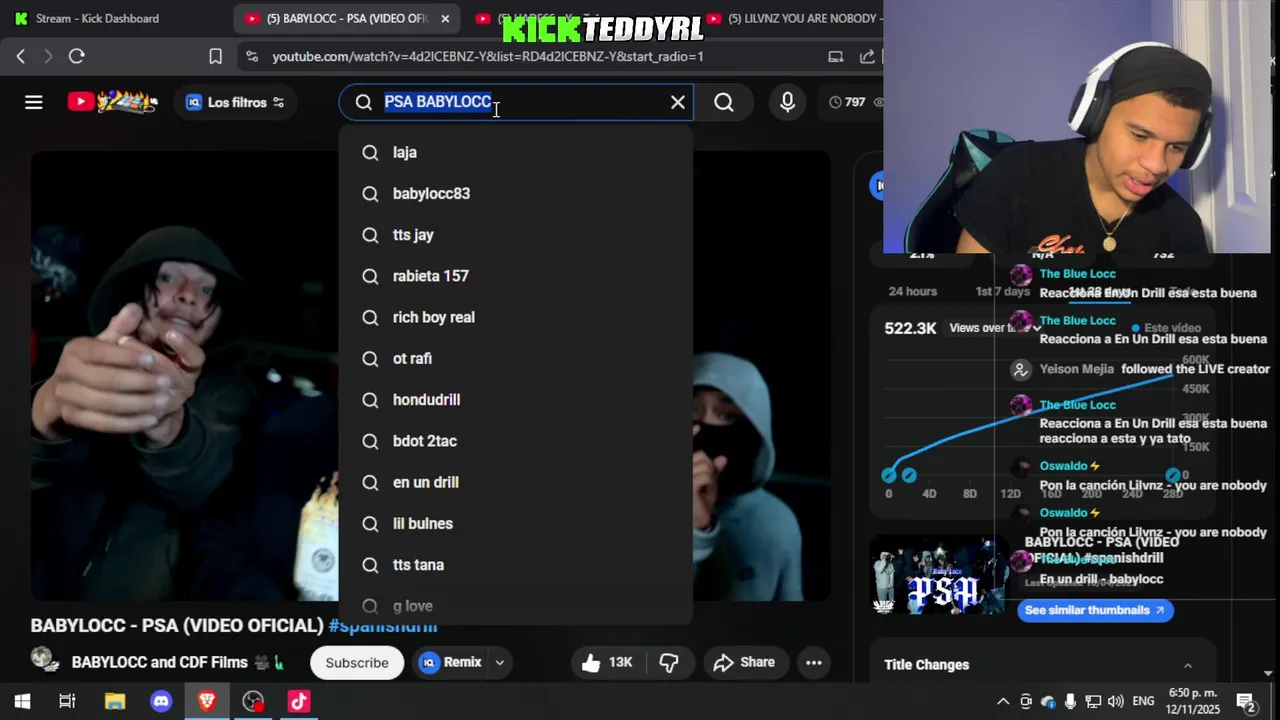Expand the Remix dropdown arrow
Screen dimensions: 1280x720
tap(499, 662)
